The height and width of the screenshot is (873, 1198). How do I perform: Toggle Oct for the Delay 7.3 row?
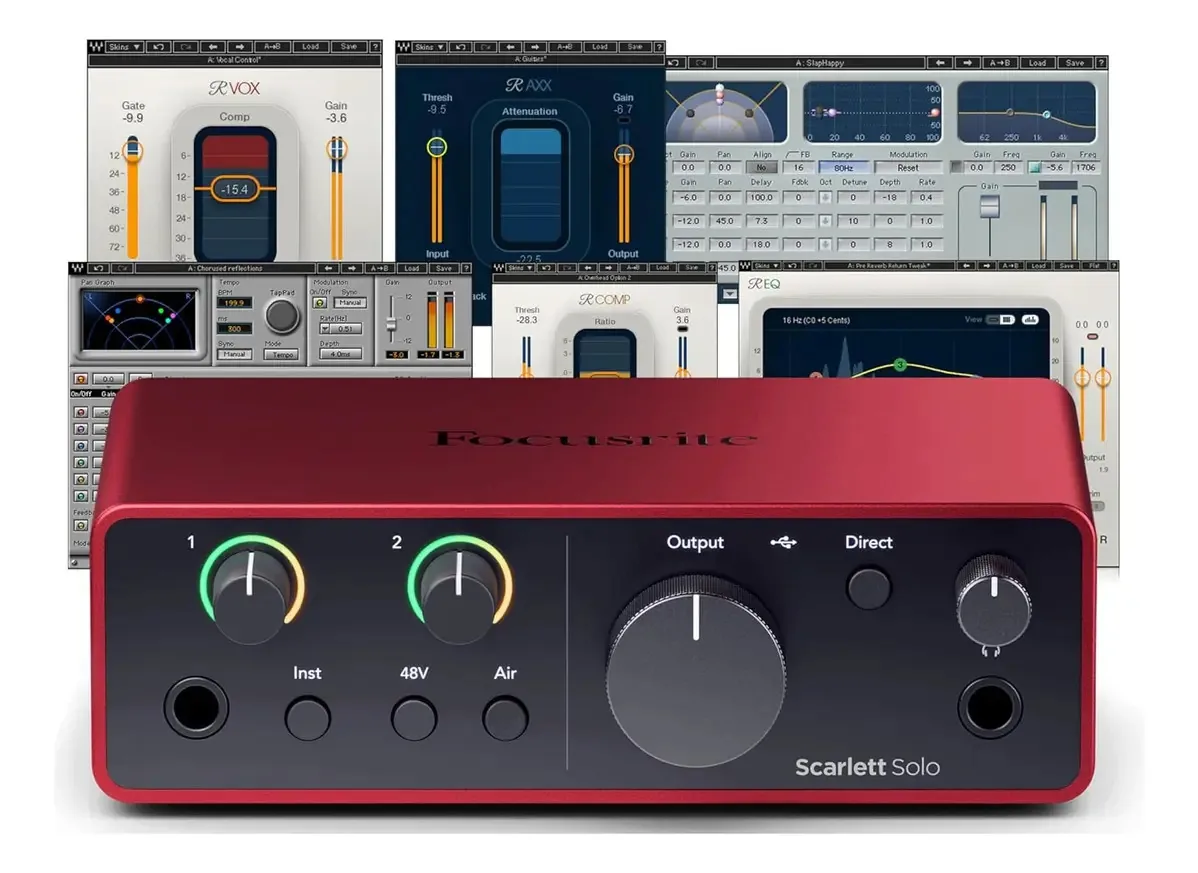825,221
